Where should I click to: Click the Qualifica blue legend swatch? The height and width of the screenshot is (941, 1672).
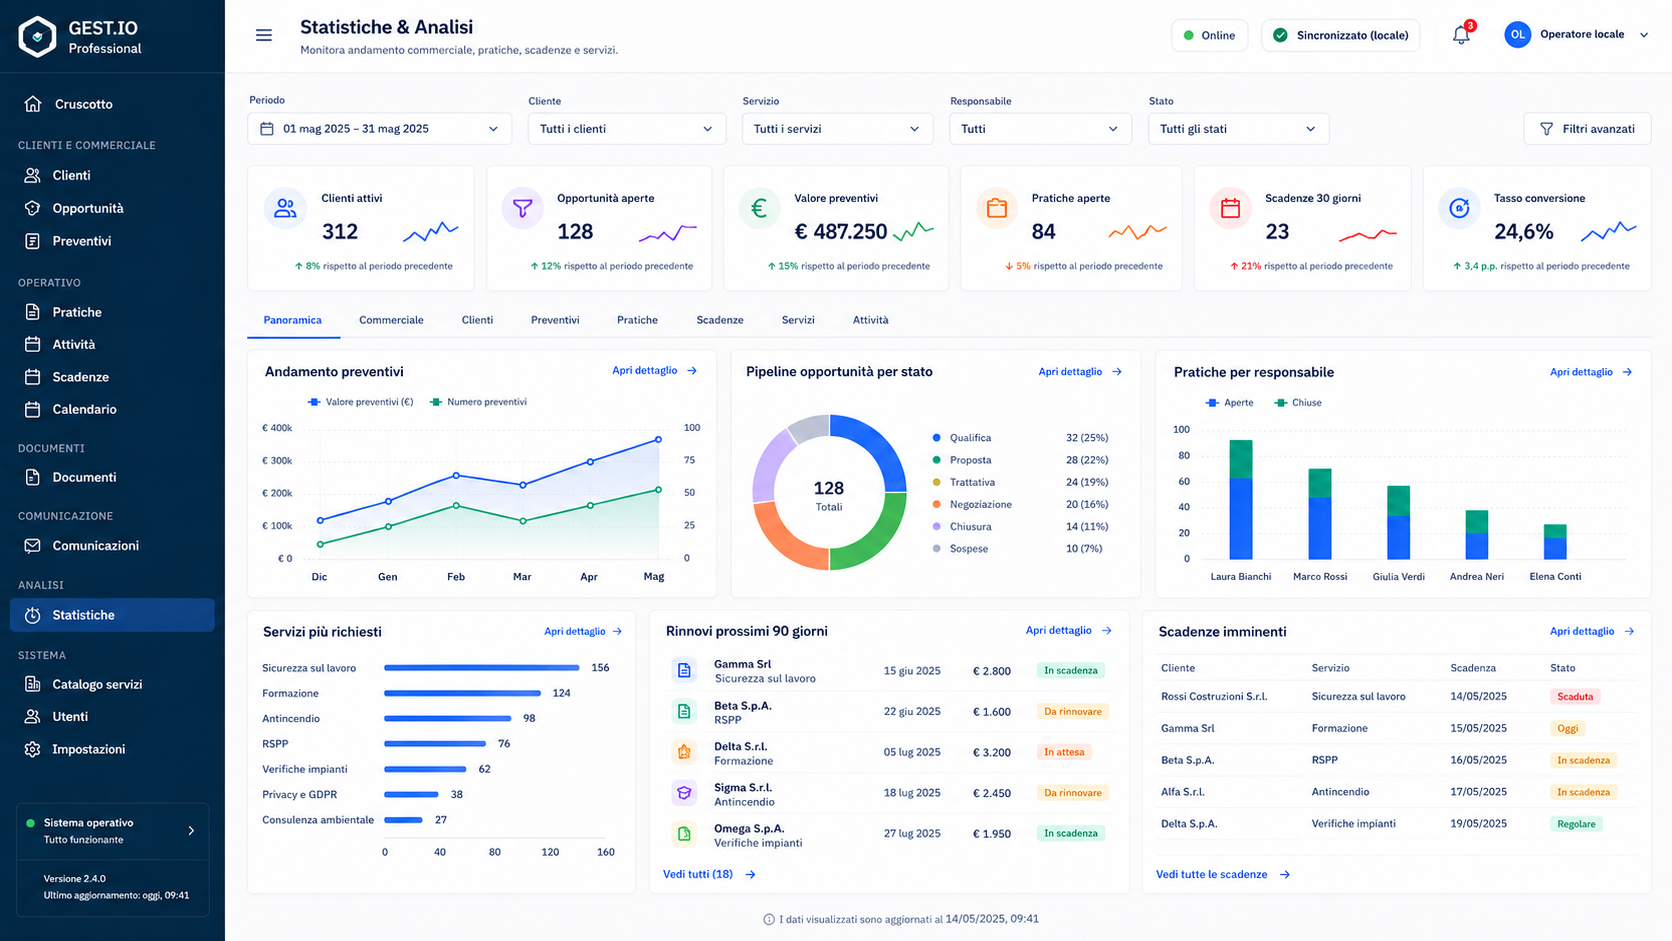pos(936,438)
